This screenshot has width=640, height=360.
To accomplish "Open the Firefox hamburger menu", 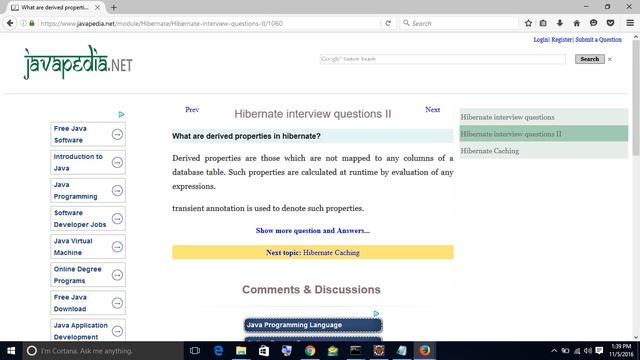I will pos(630,23).
